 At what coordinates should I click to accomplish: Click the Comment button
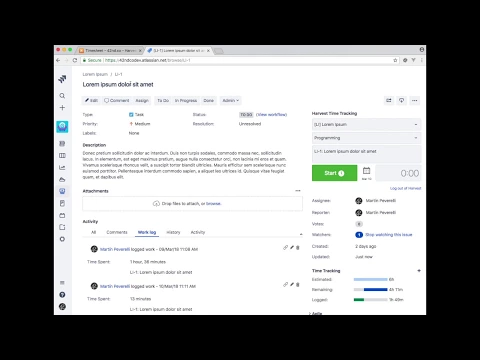click(x=116, y=100)
